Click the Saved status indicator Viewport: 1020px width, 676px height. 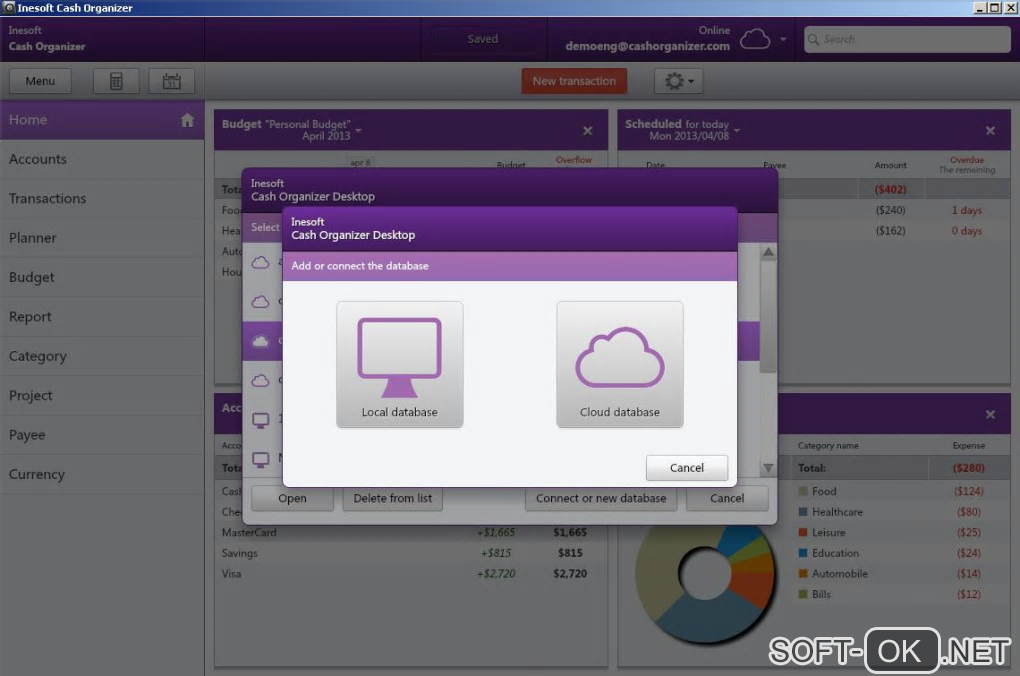coord(483,39)
